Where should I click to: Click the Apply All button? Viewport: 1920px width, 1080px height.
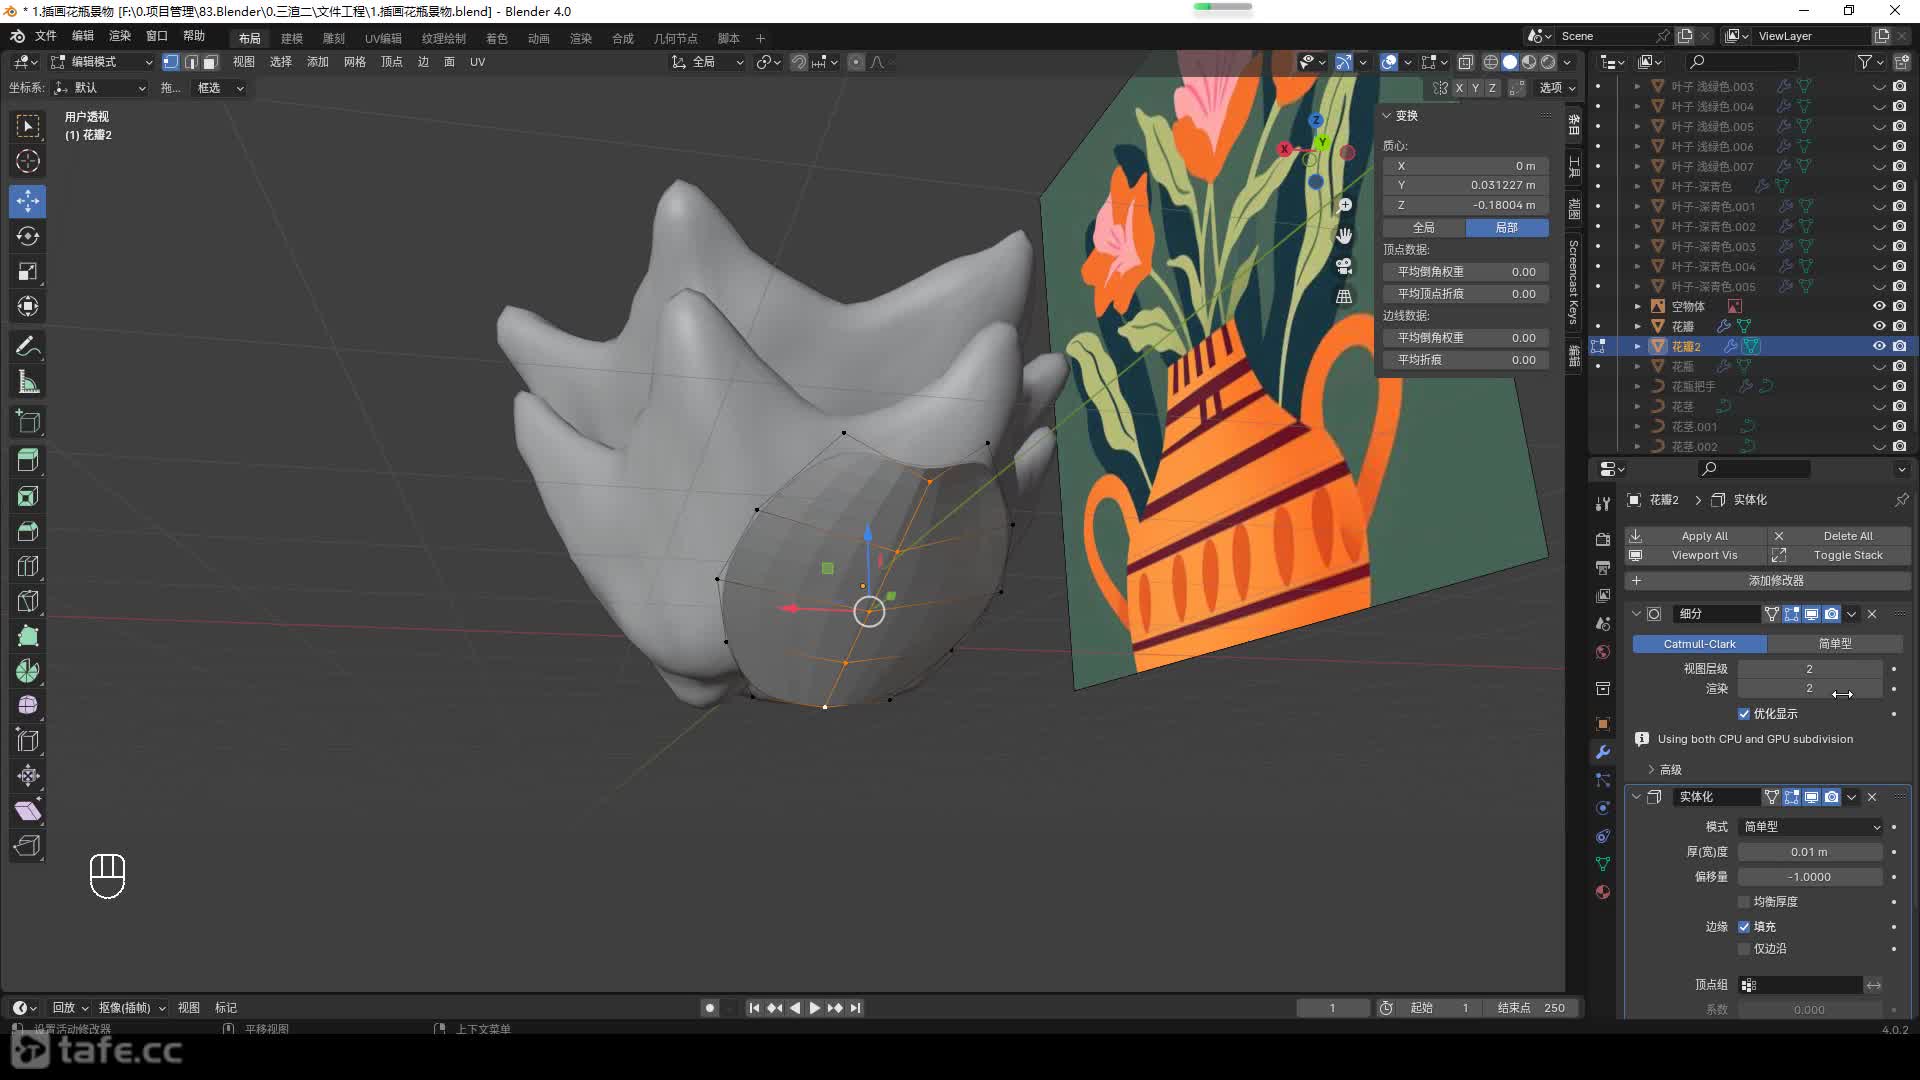pos(1695,536)
